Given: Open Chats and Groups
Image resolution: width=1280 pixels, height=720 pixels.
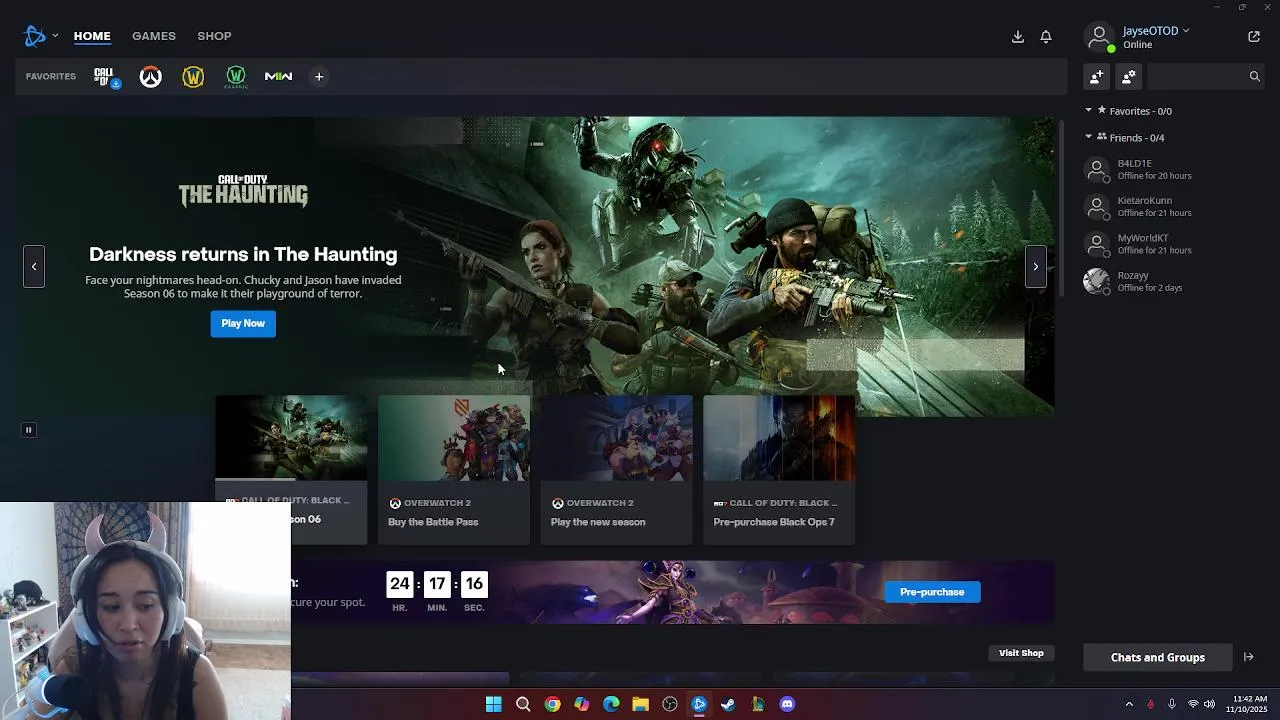Looking at the screenshot, I should click(1158, 657).
